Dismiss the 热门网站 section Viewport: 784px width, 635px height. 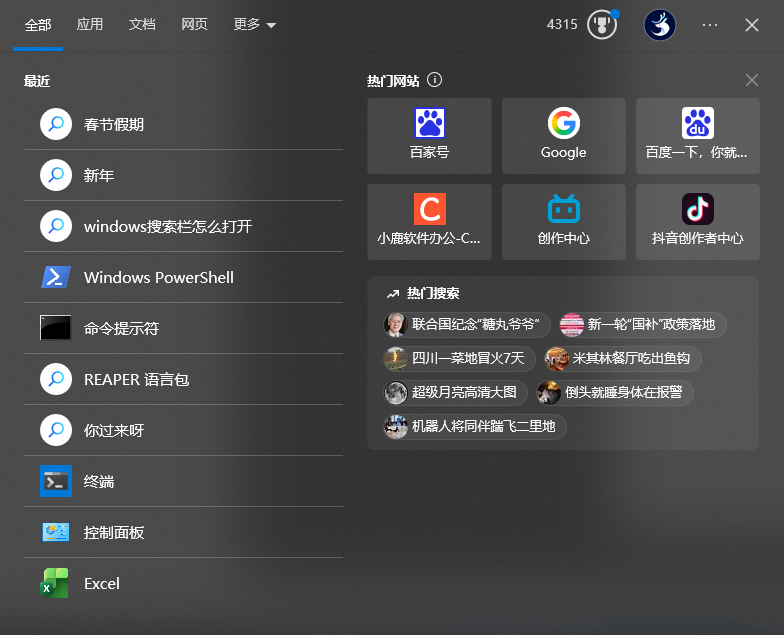coord(752,80)
